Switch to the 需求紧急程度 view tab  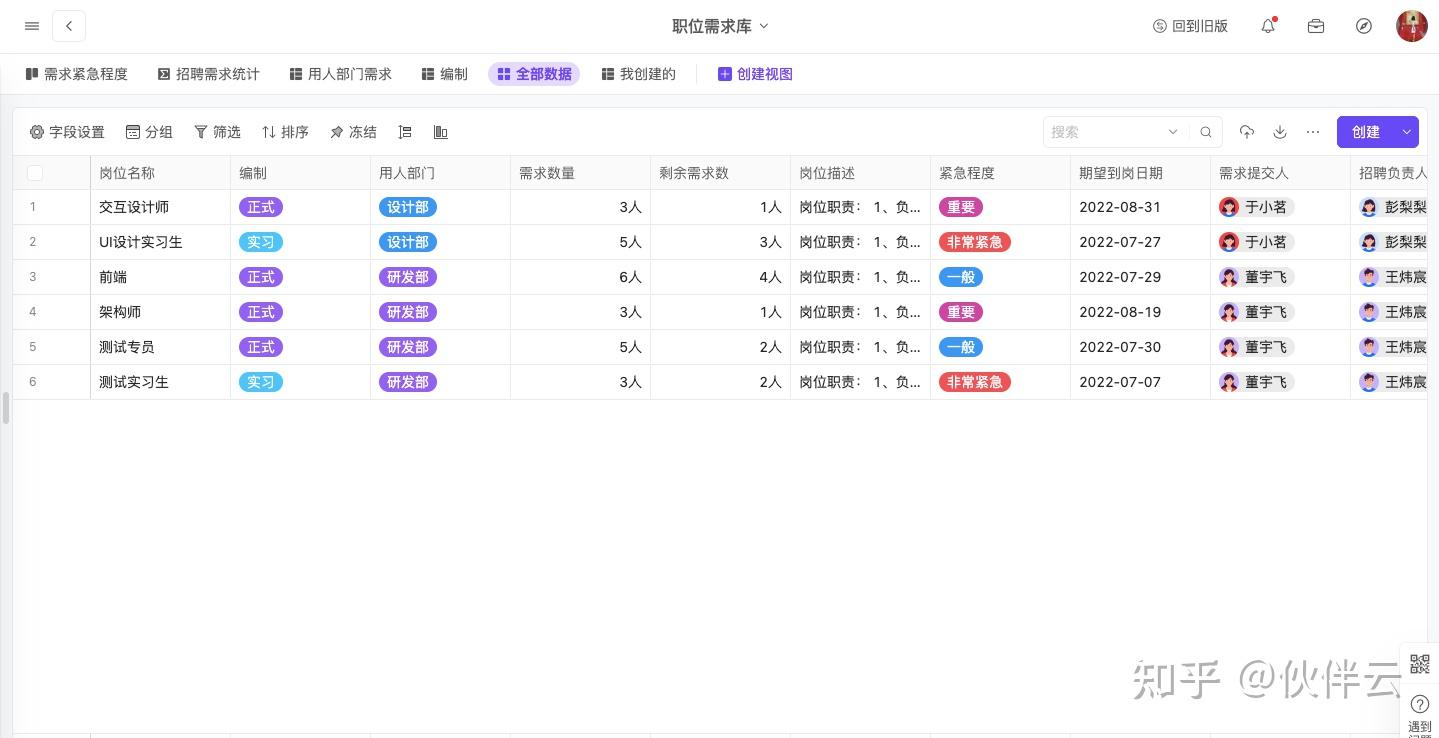(77, 74)
